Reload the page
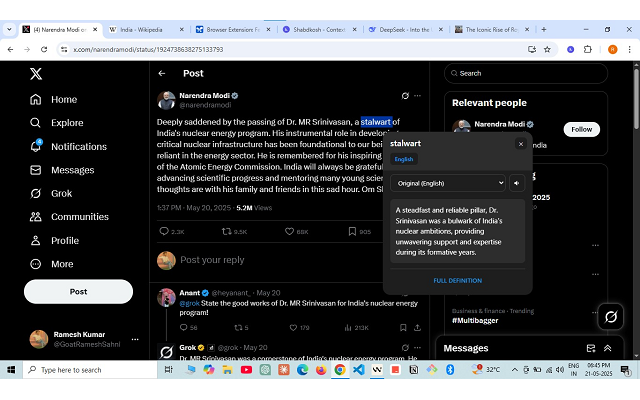This screenshot has height=400, width=640. pyautogui.click(x=44, y=49)
